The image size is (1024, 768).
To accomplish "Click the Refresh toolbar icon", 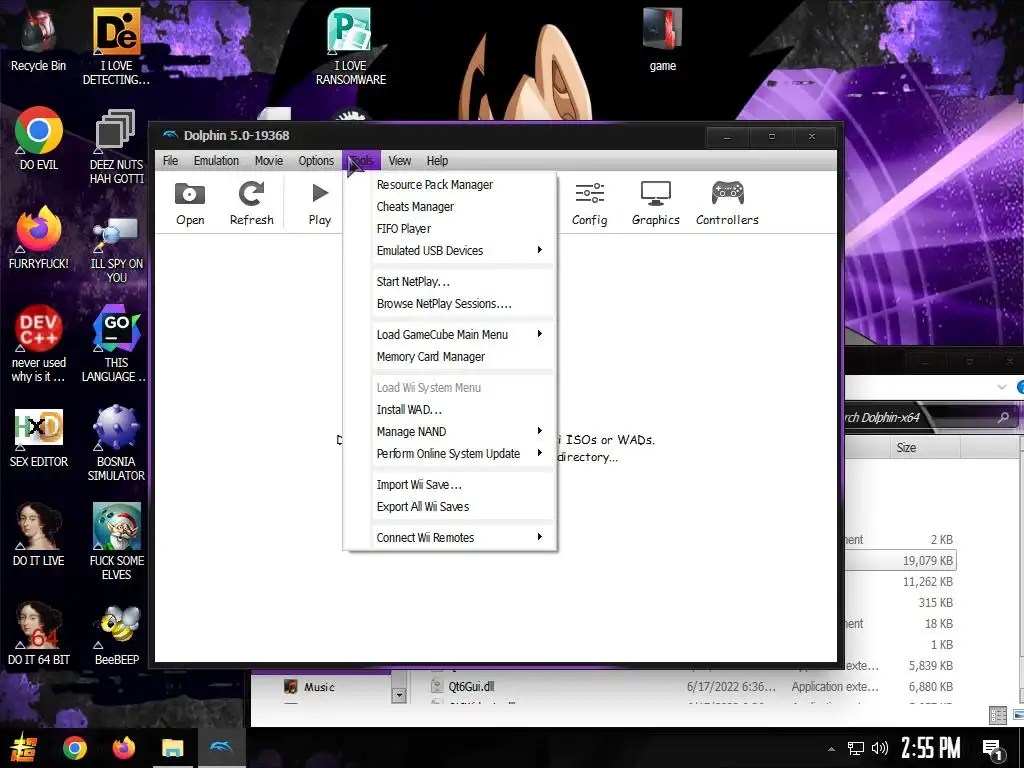I will click(251, 203).
